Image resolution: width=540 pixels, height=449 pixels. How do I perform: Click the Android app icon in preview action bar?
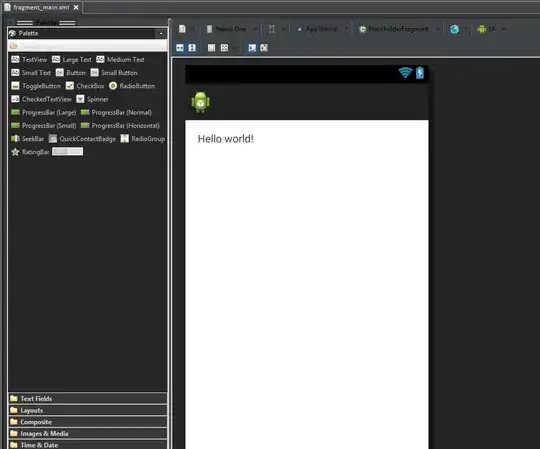200,102
